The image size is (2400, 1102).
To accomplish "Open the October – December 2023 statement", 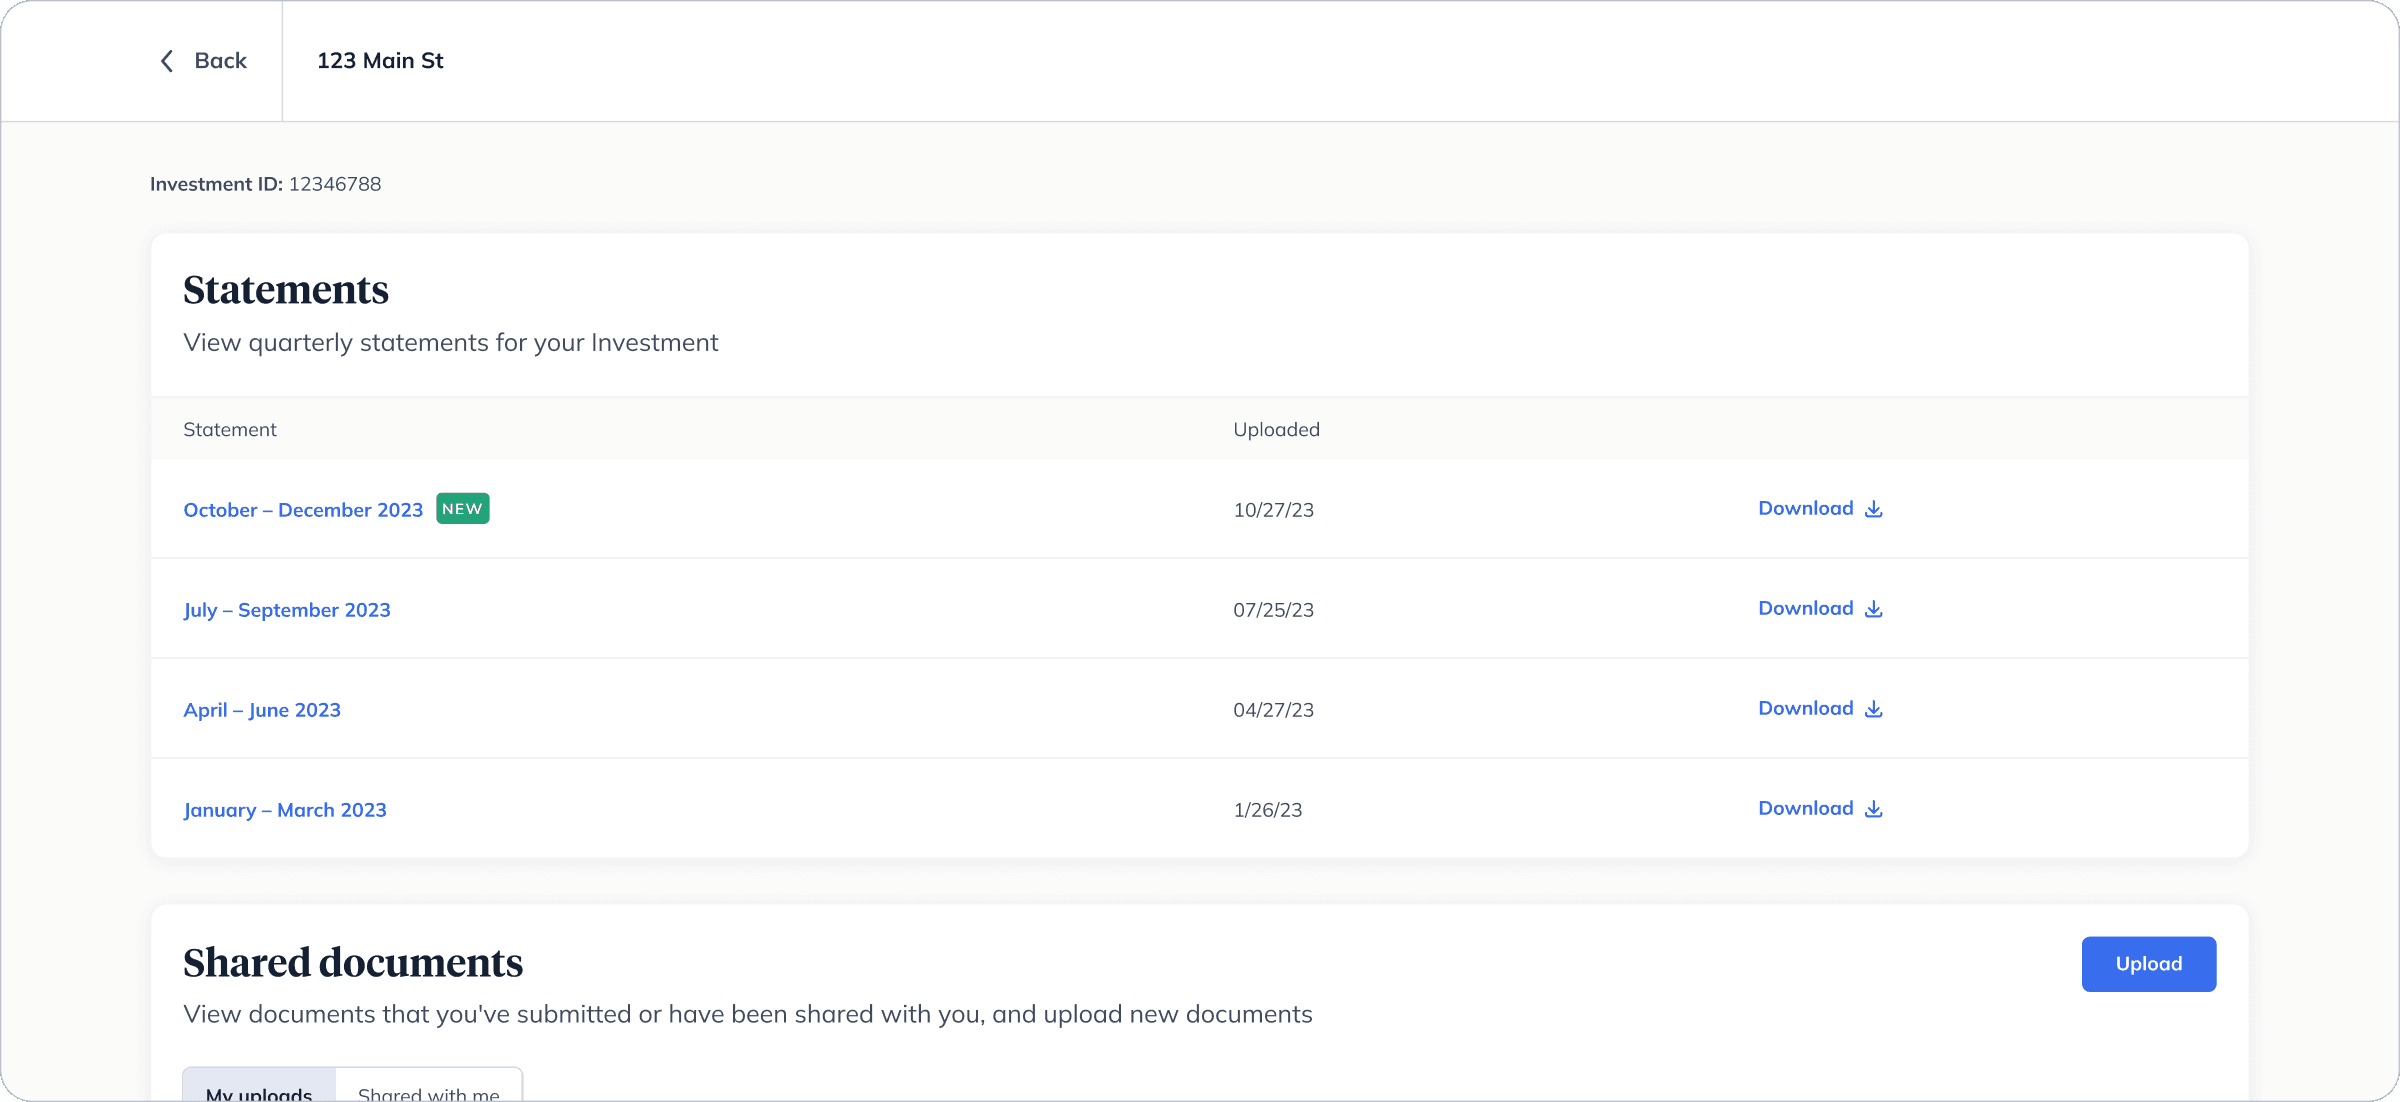I will point(303,510).
